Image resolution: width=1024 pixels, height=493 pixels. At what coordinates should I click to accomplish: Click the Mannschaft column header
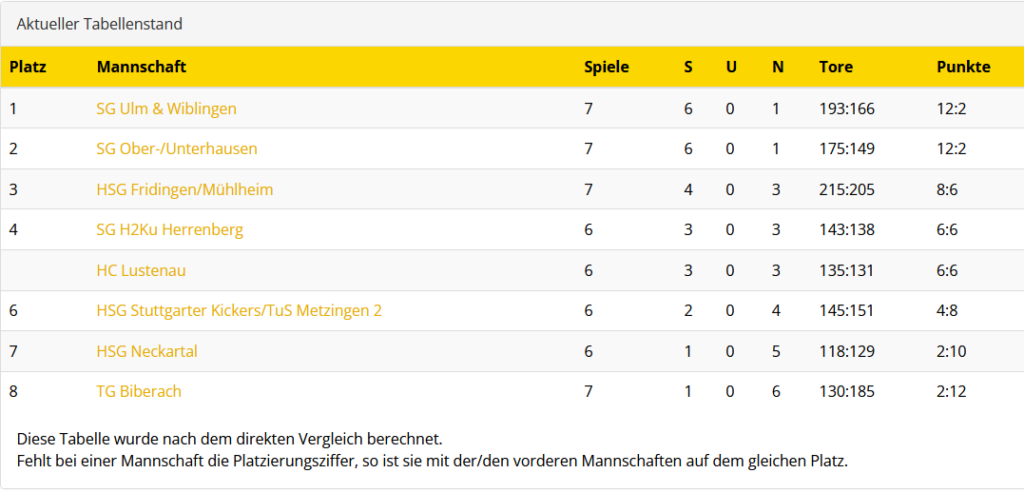(x=141, y=67)
